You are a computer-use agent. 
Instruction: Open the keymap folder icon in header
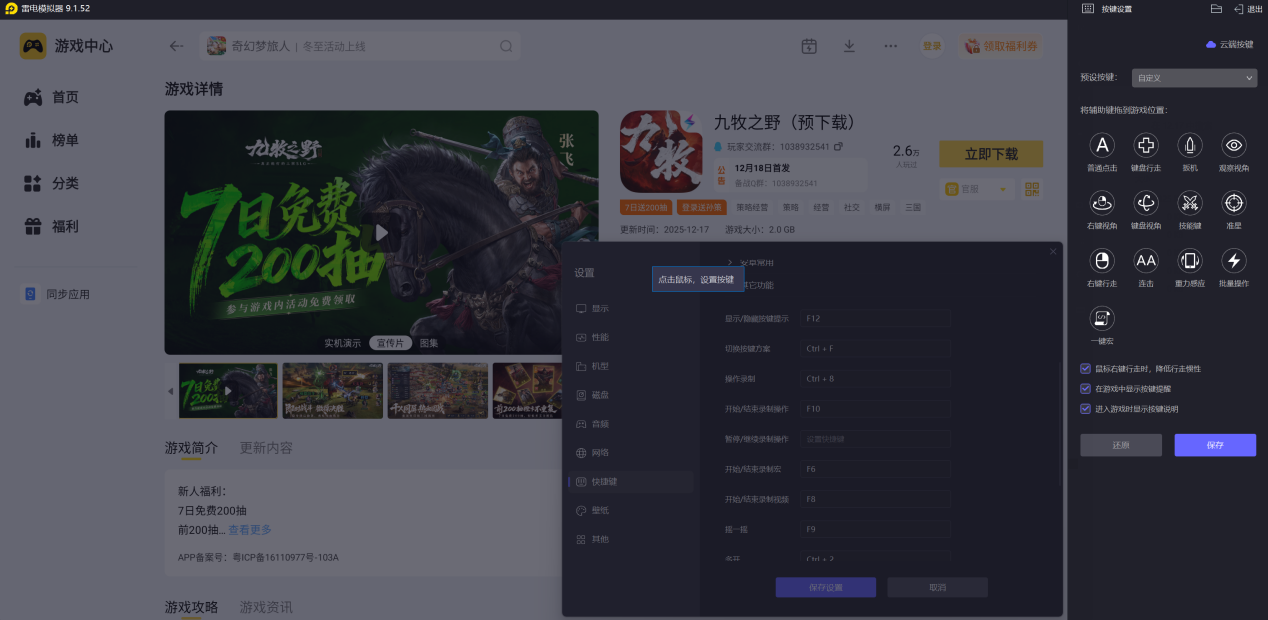click(1216, 8)
